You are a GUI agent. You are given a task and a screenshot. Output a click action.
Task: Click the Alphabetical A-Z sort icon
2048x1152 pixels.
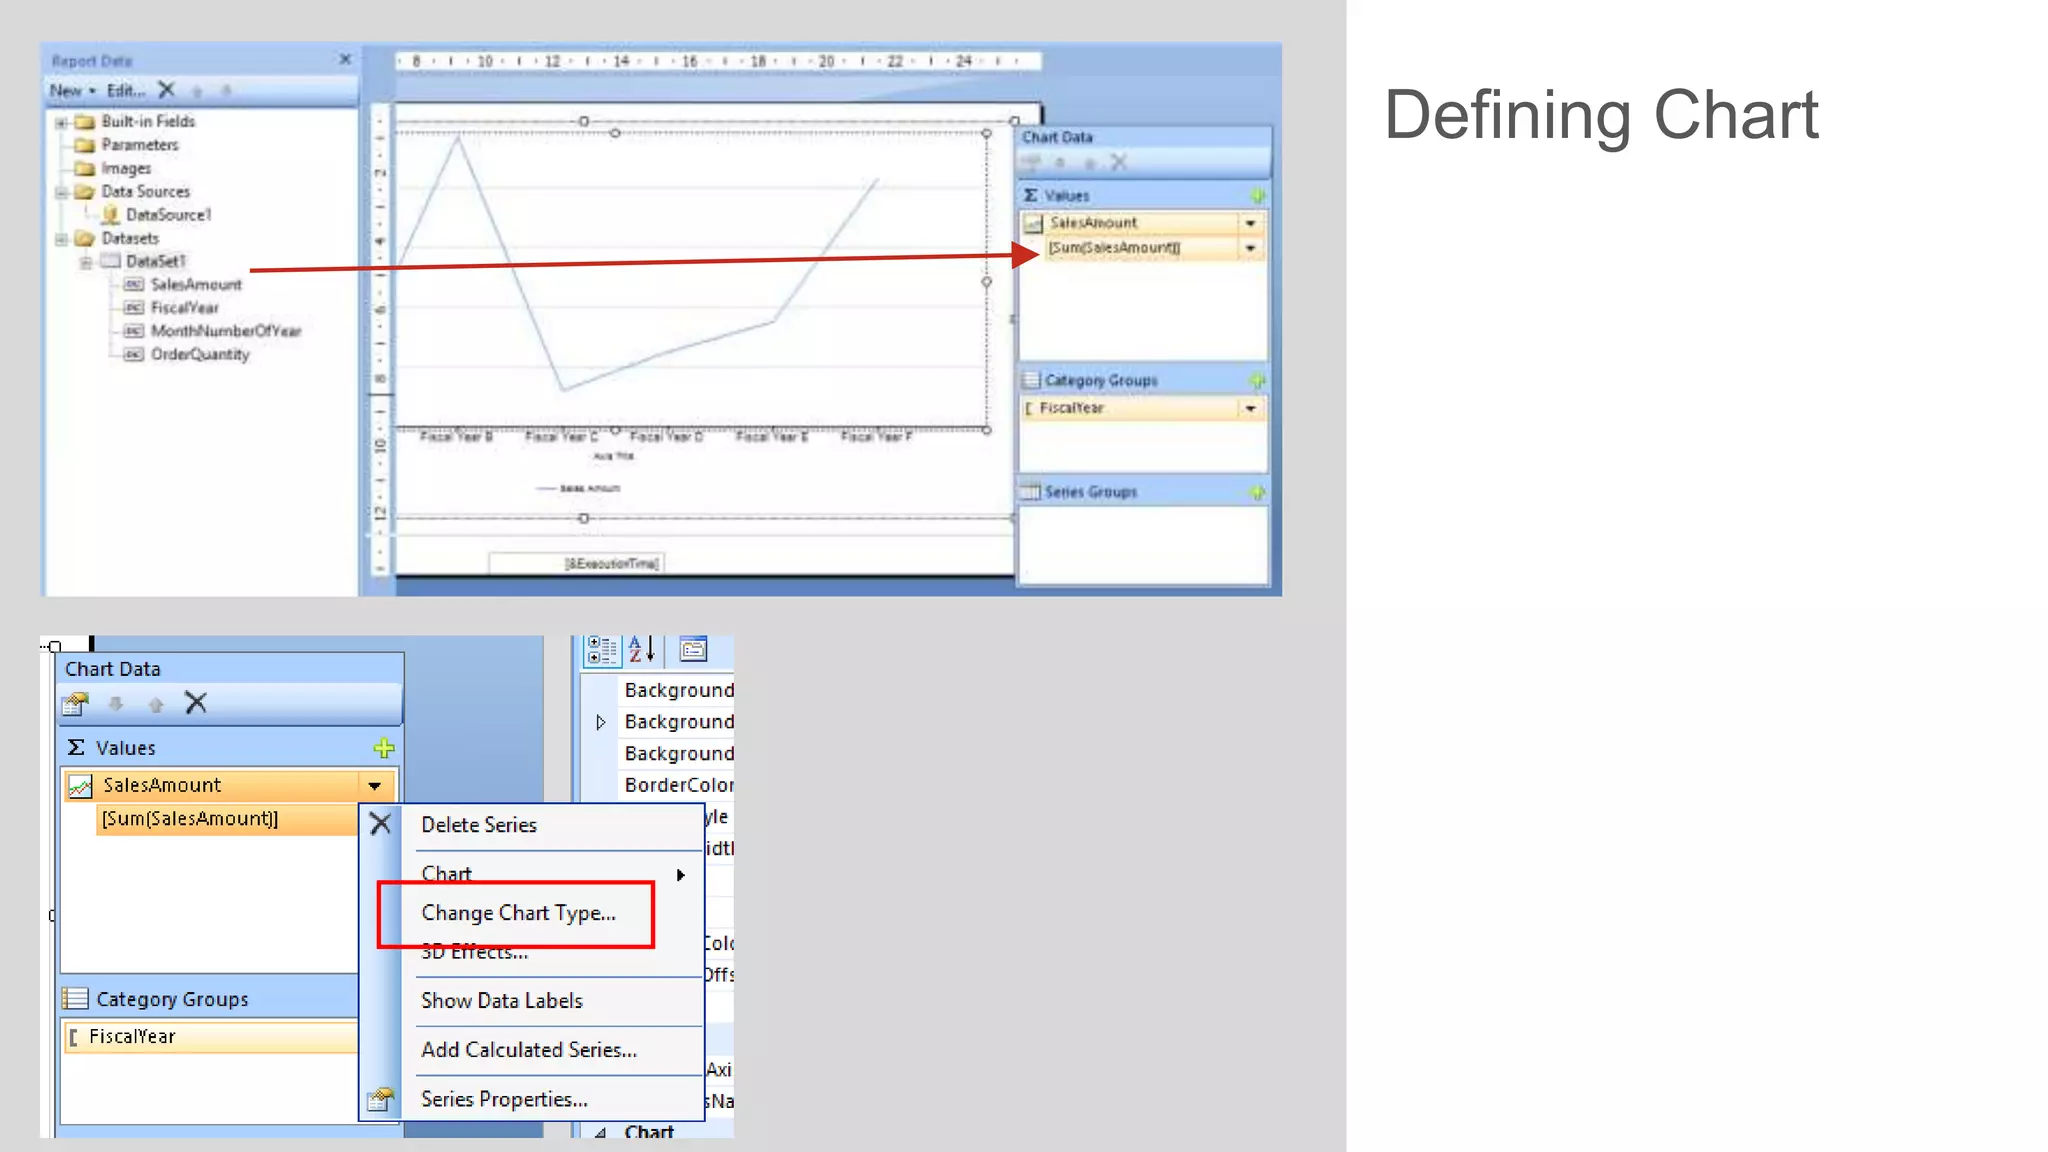click(x=641, y=650)
